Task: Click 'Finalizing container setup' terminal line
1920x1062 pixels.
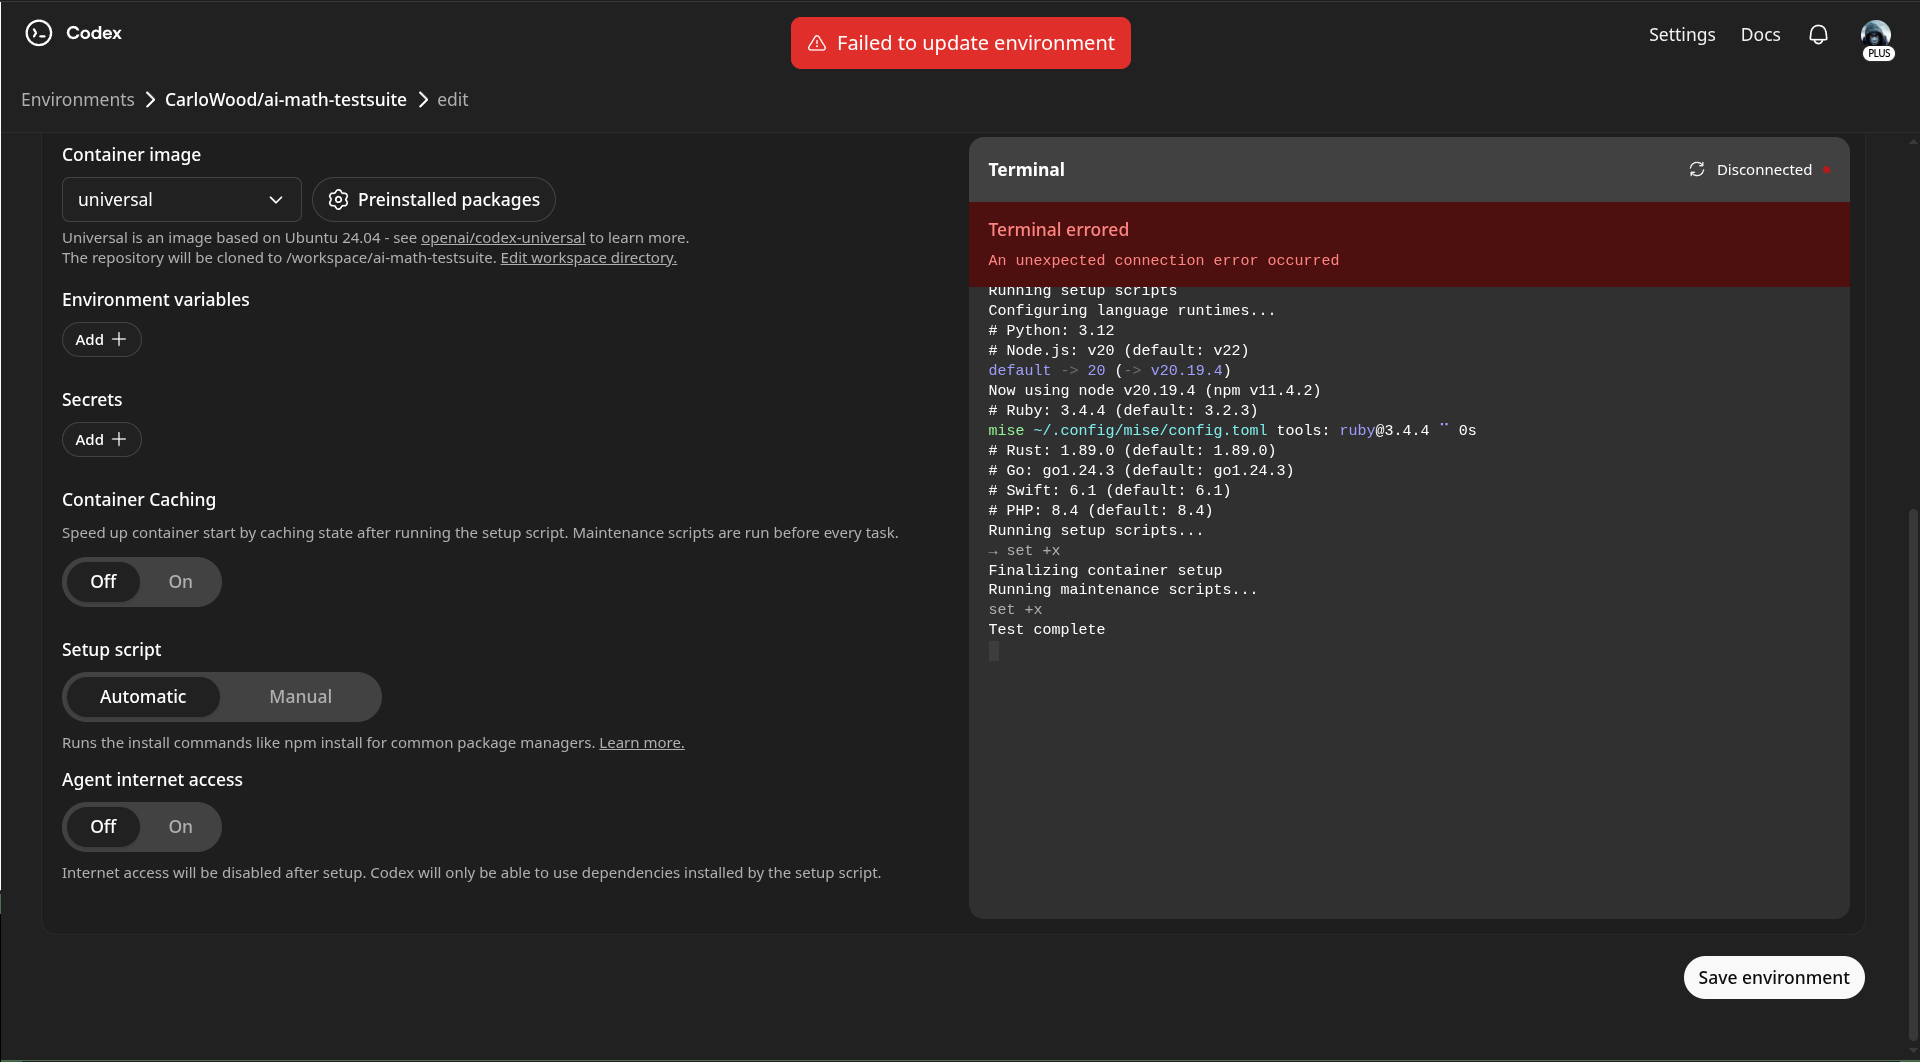Action: pyautogui.click(x=1105, y=571)
